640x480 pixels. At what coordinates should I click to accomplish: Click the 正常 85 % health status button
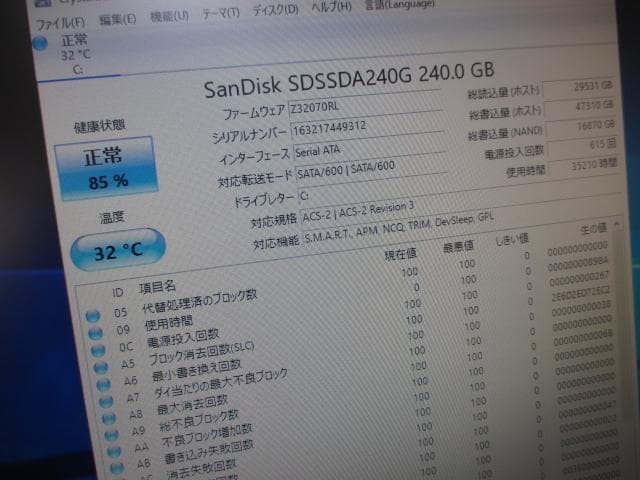(x=106, y=168)
